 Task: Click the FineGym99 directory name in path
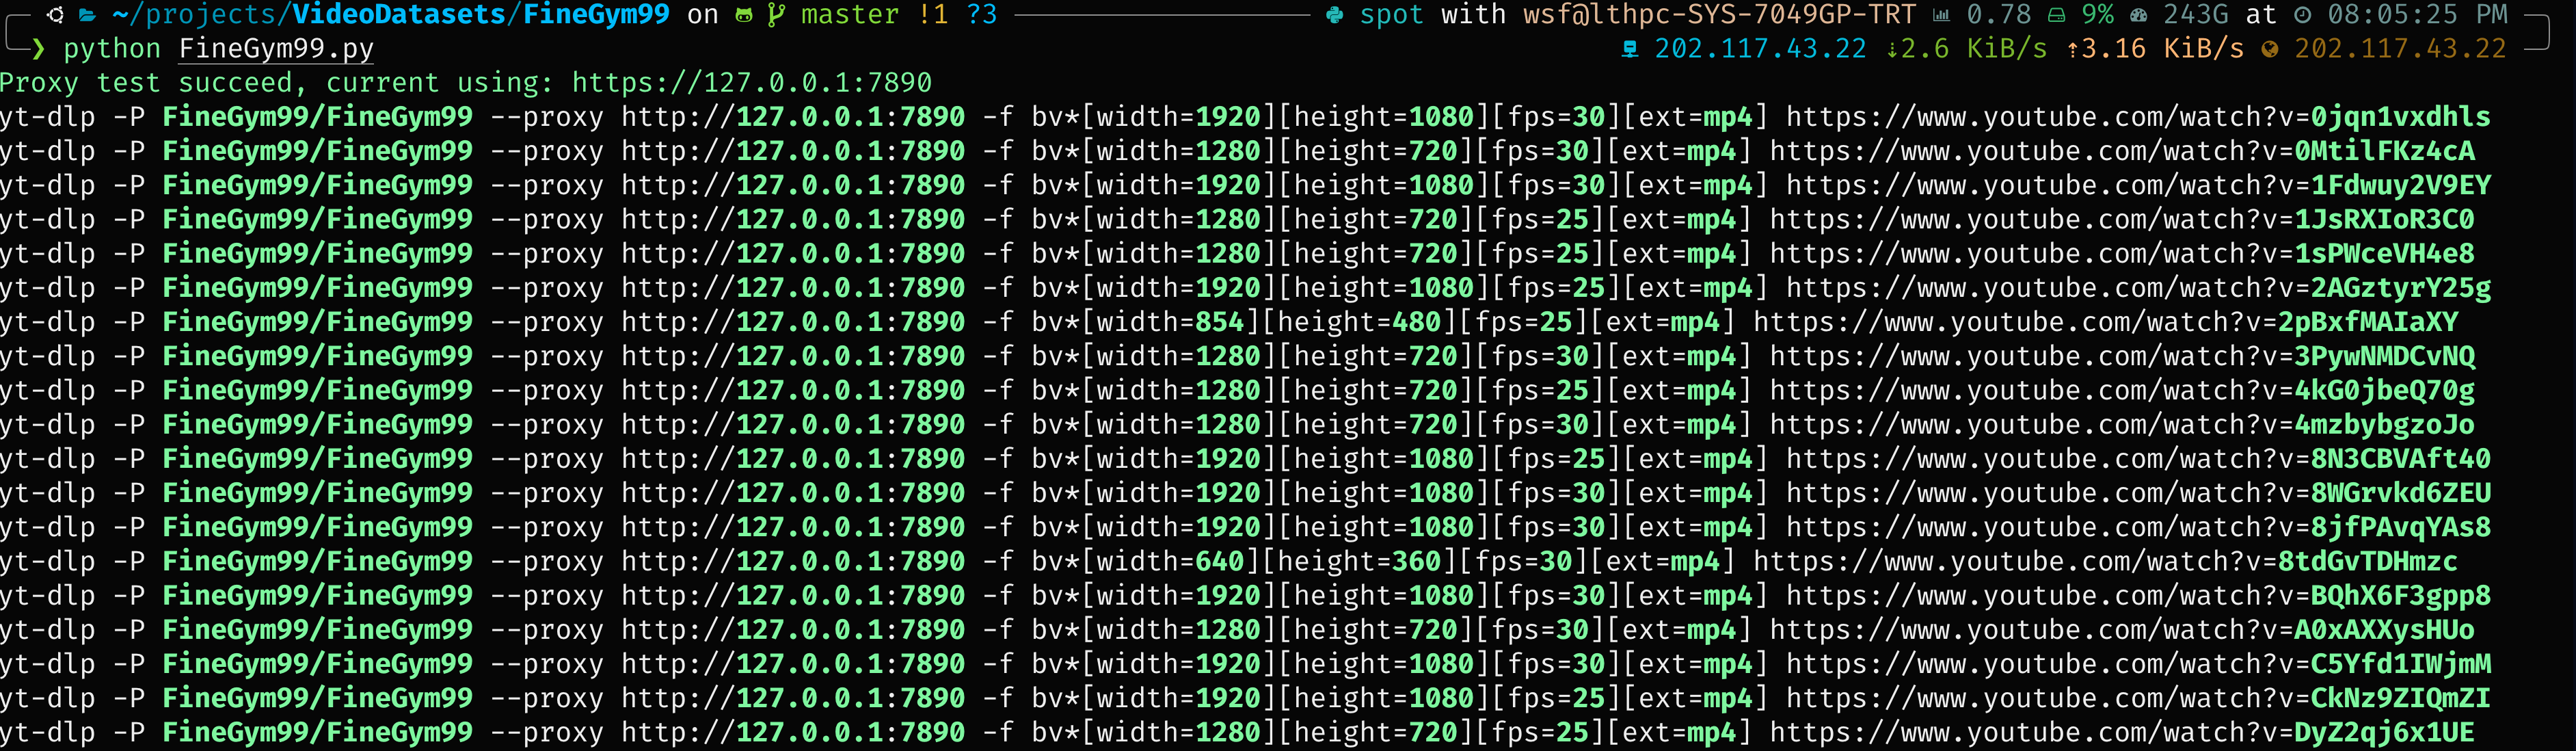point(596,14)
